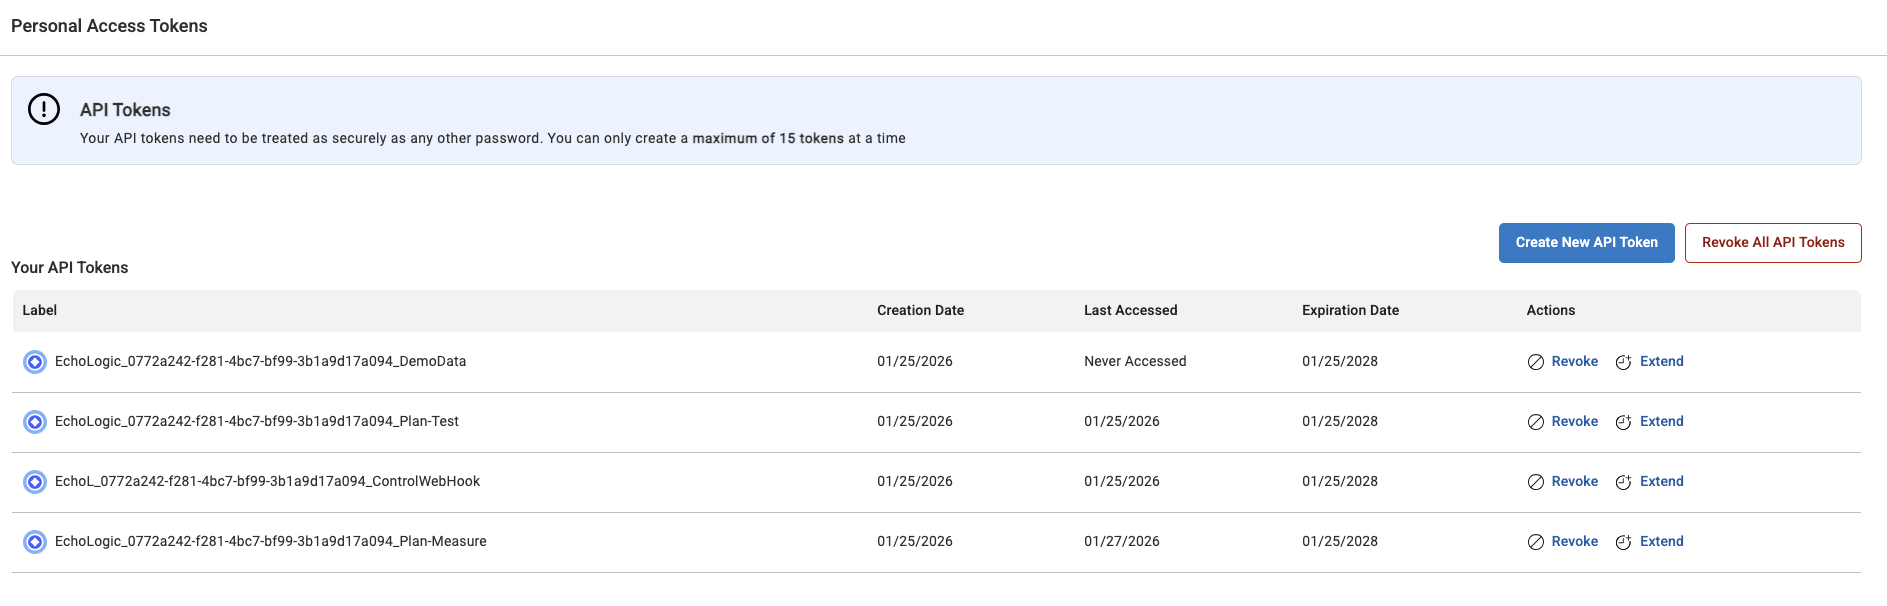This screenshot has width=1887, height=606.
Task: Click the Expiration Date column header
Action: [1350, 311]
